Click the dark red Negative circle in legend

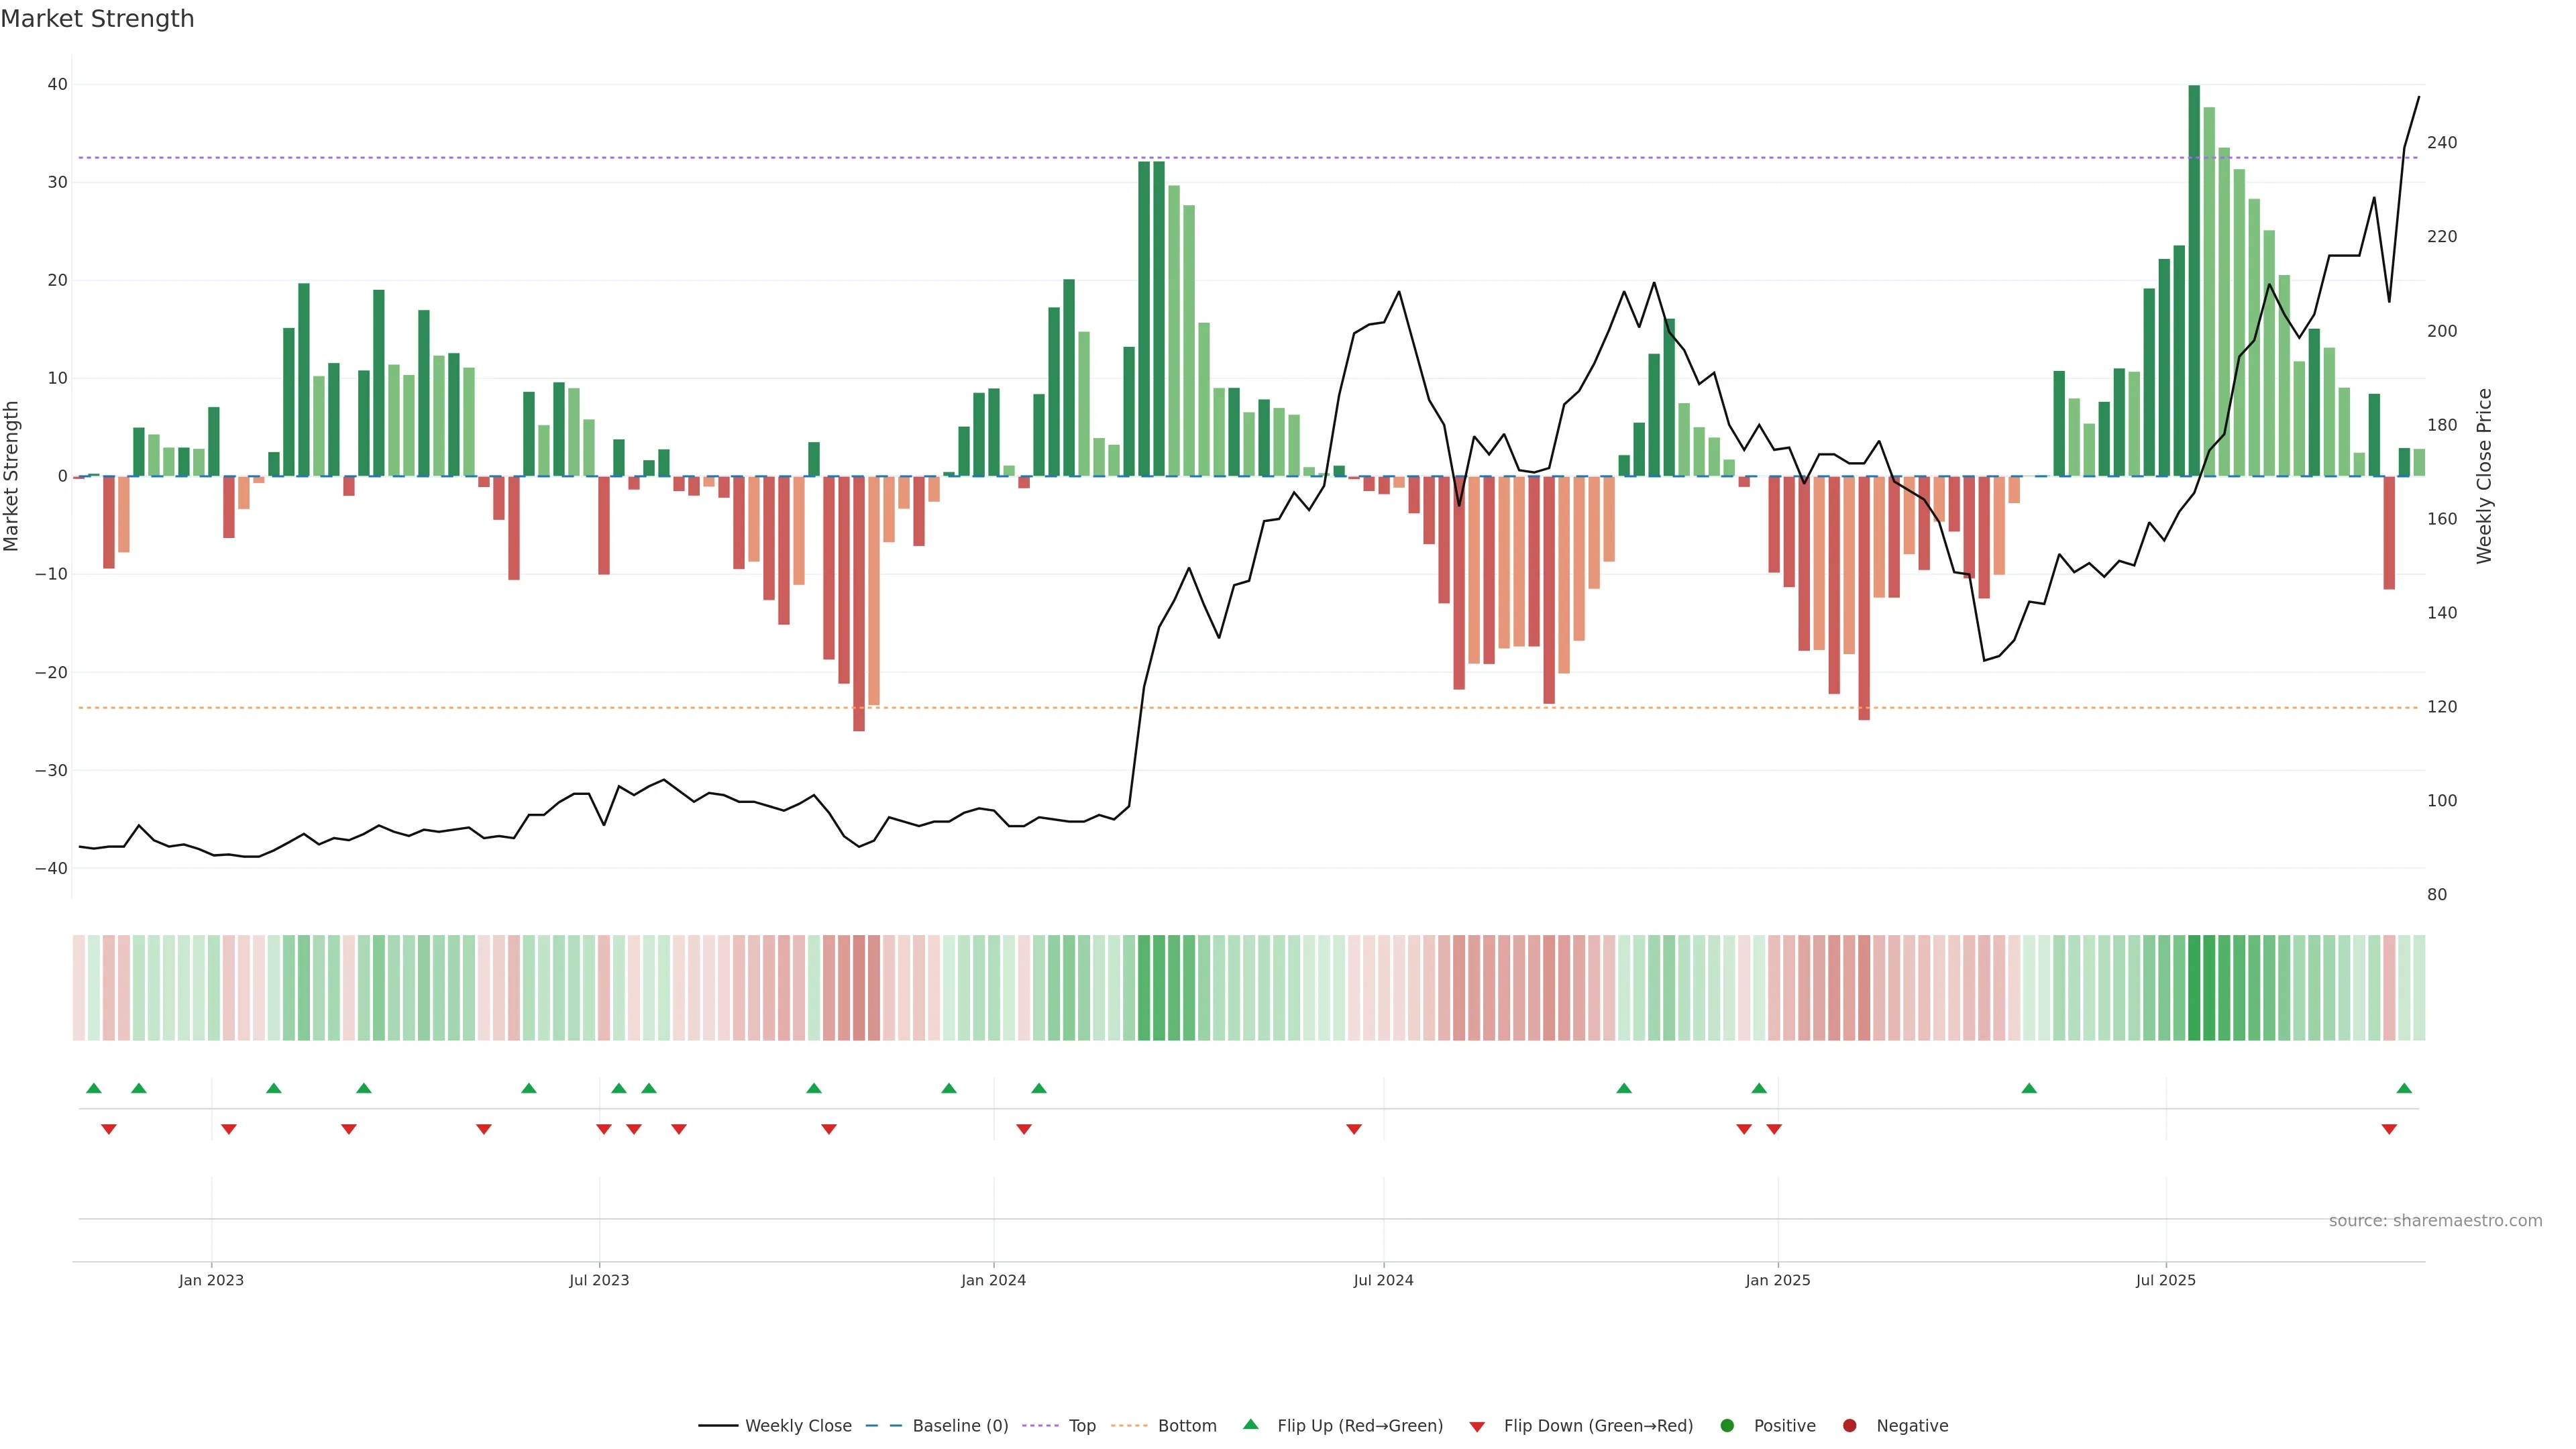click(x=1849, y=1426)
